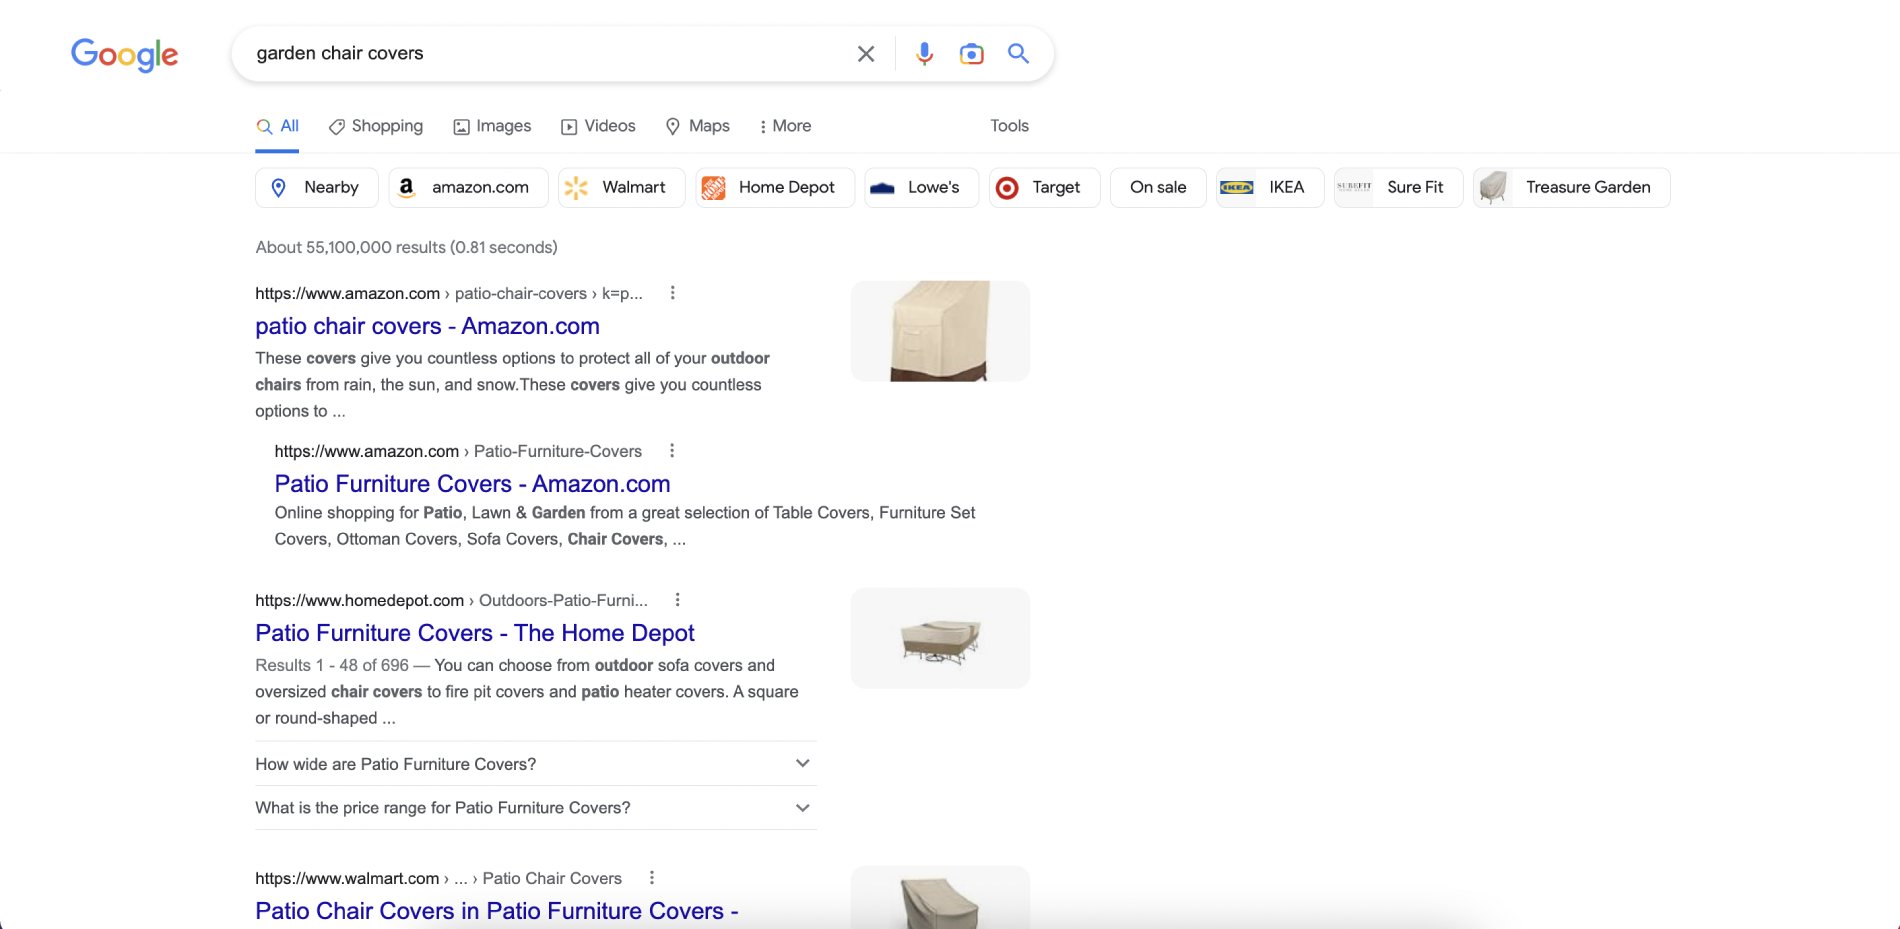
Task: Click the walmart.com URL breadcrumb
Action: tap(438, 878)
